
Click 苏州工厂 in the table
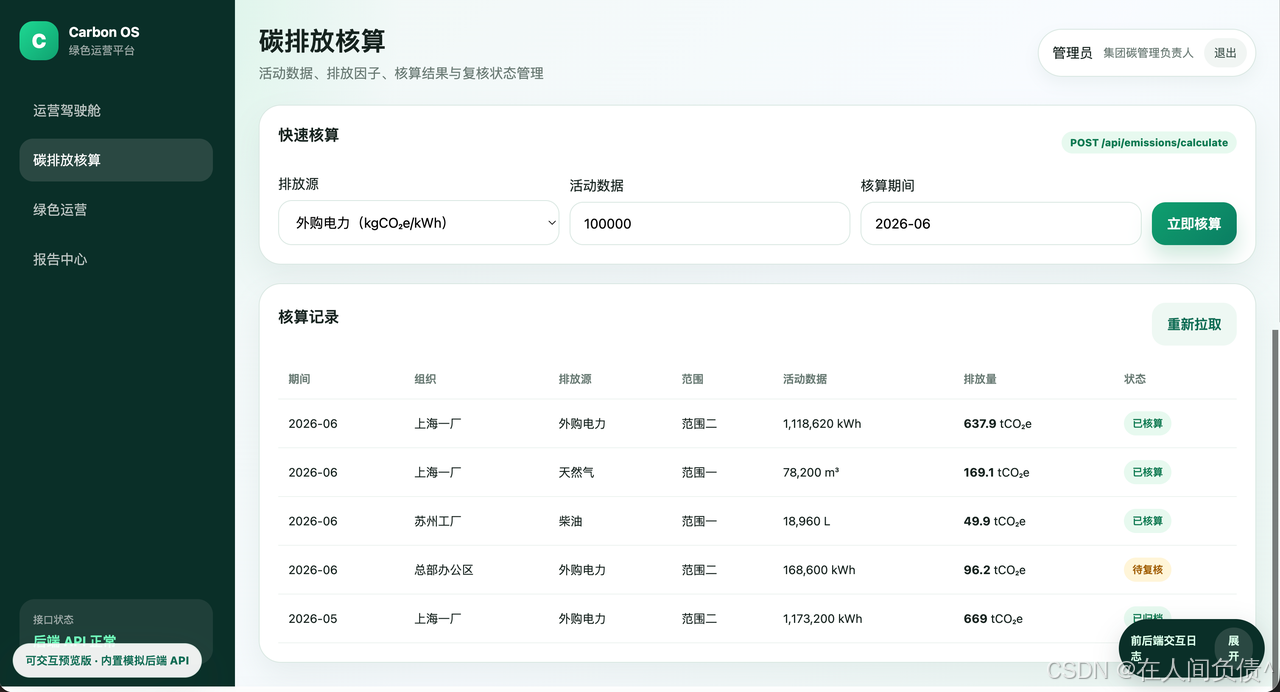(438, 521)
